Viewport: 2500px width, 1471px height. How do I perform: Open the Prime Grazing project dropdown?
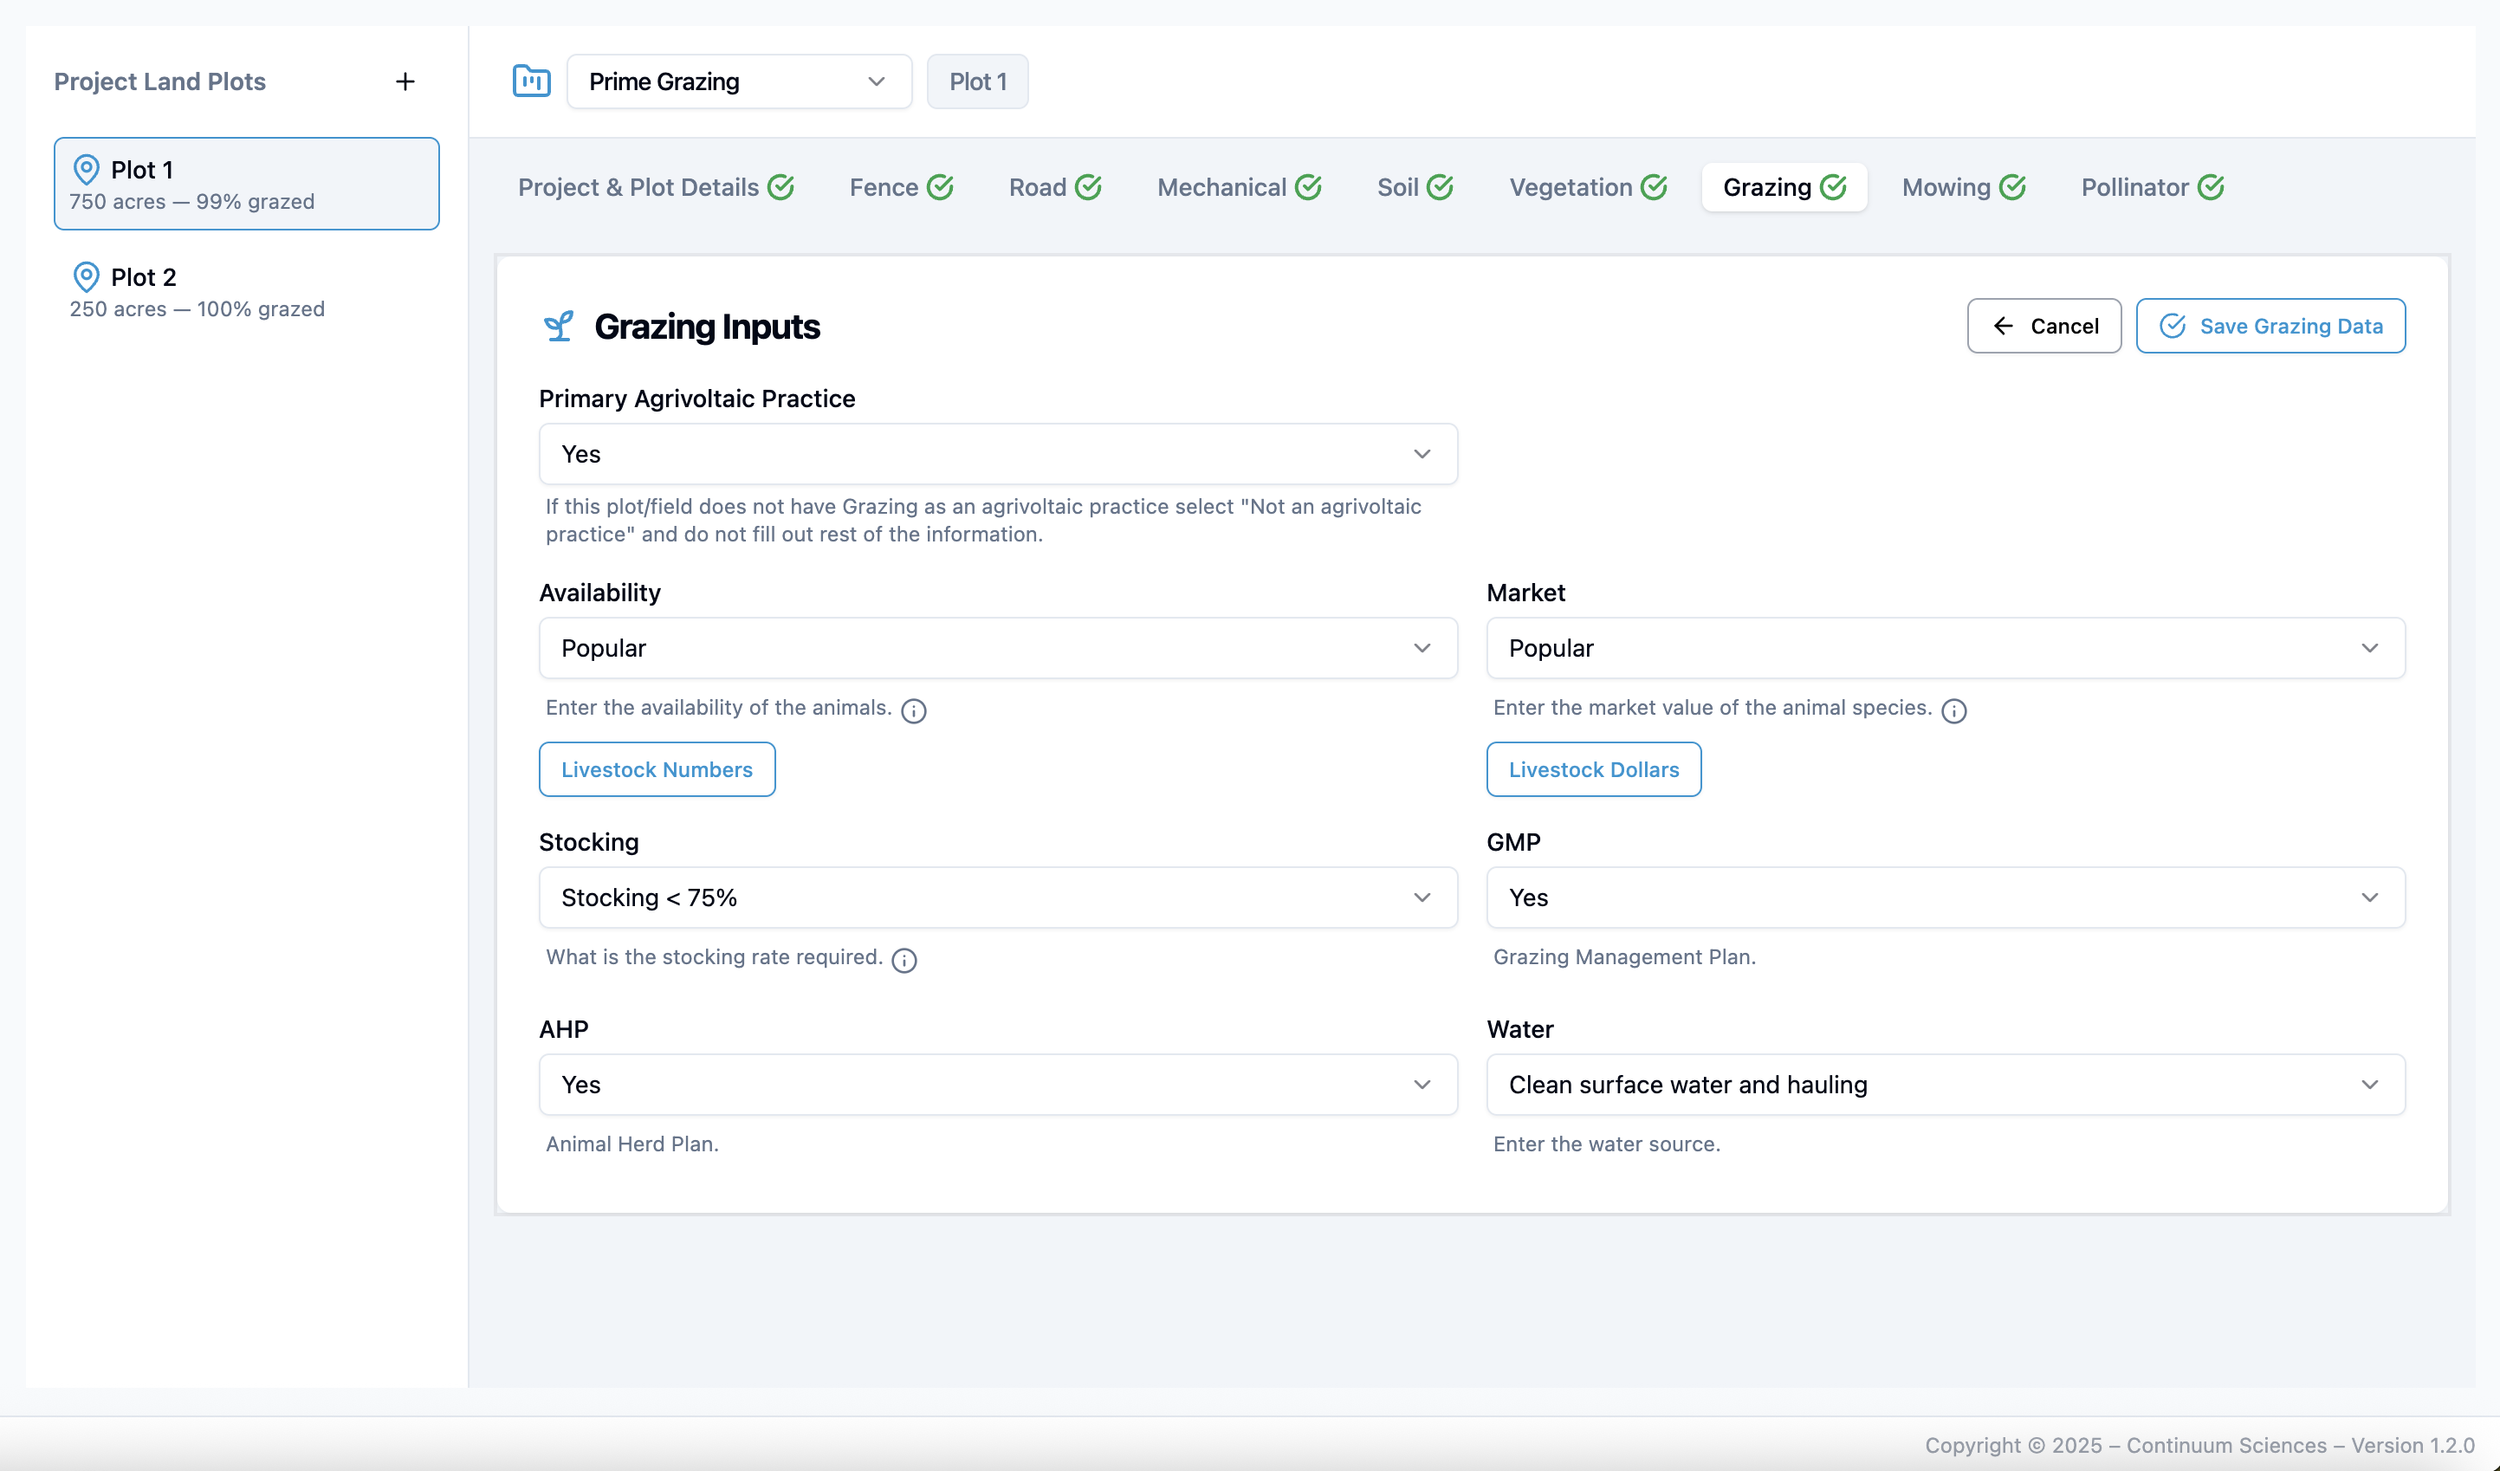[x=738, y=82]
